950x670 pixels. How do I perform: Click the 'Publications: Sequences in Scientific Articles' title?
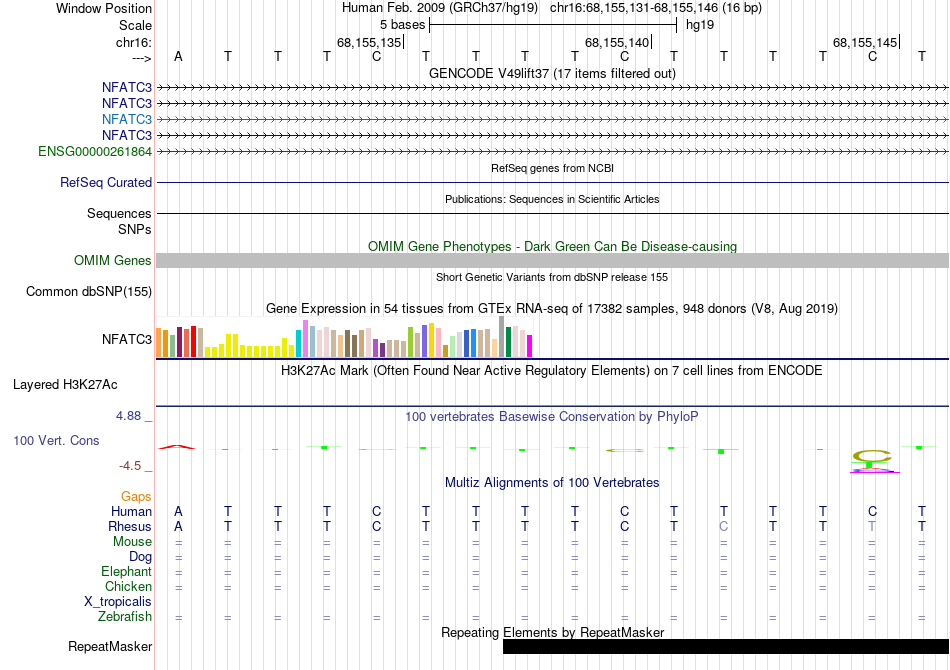tap(552, 199)
